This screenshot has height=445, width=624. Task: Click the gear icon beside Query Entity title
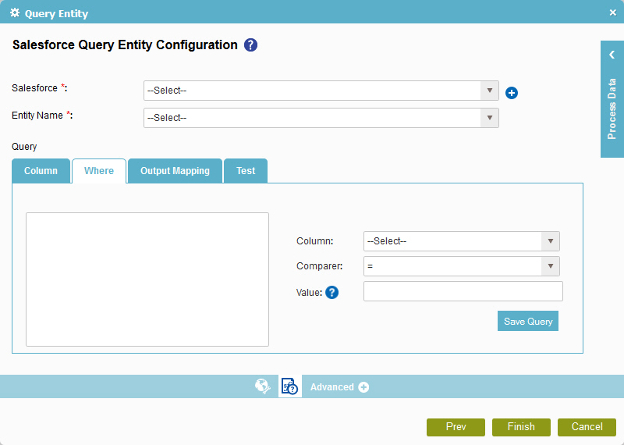15,13
